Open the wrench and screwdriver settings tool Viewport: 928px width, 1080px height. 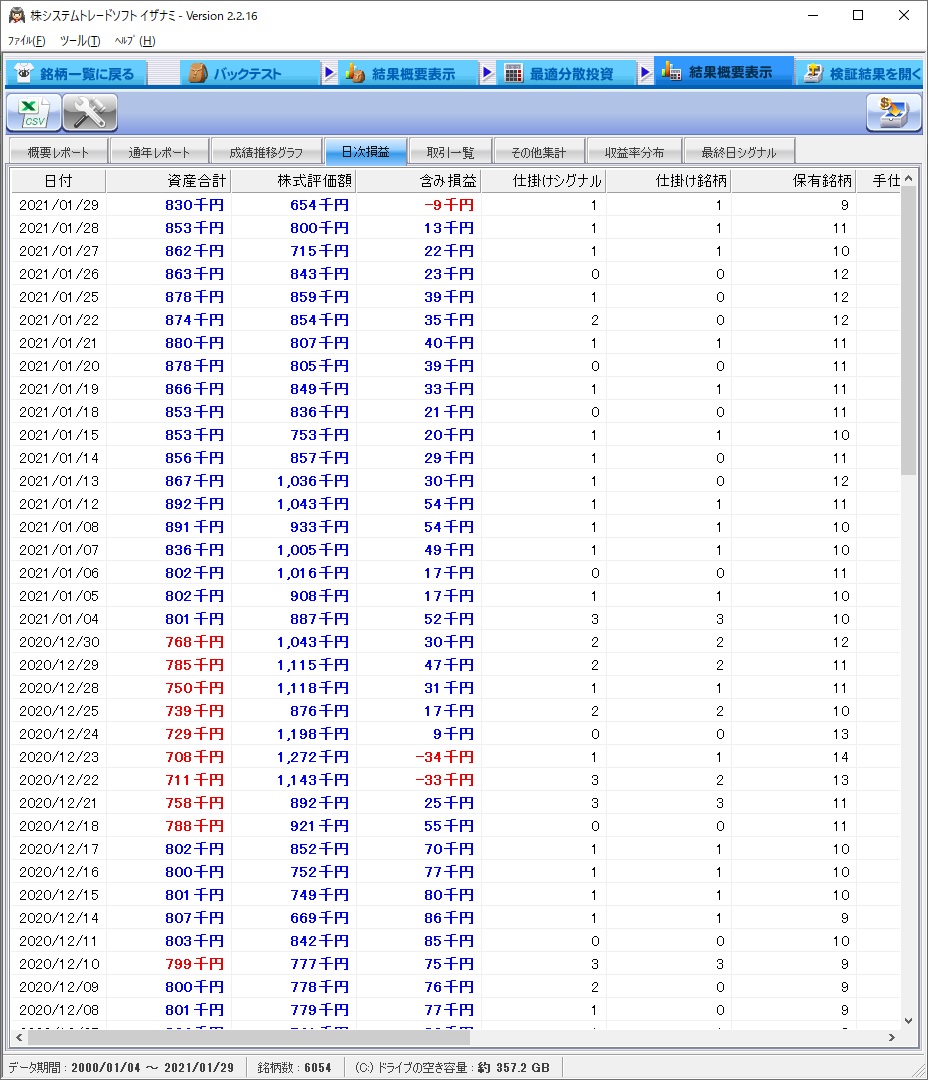click(90, 113)
